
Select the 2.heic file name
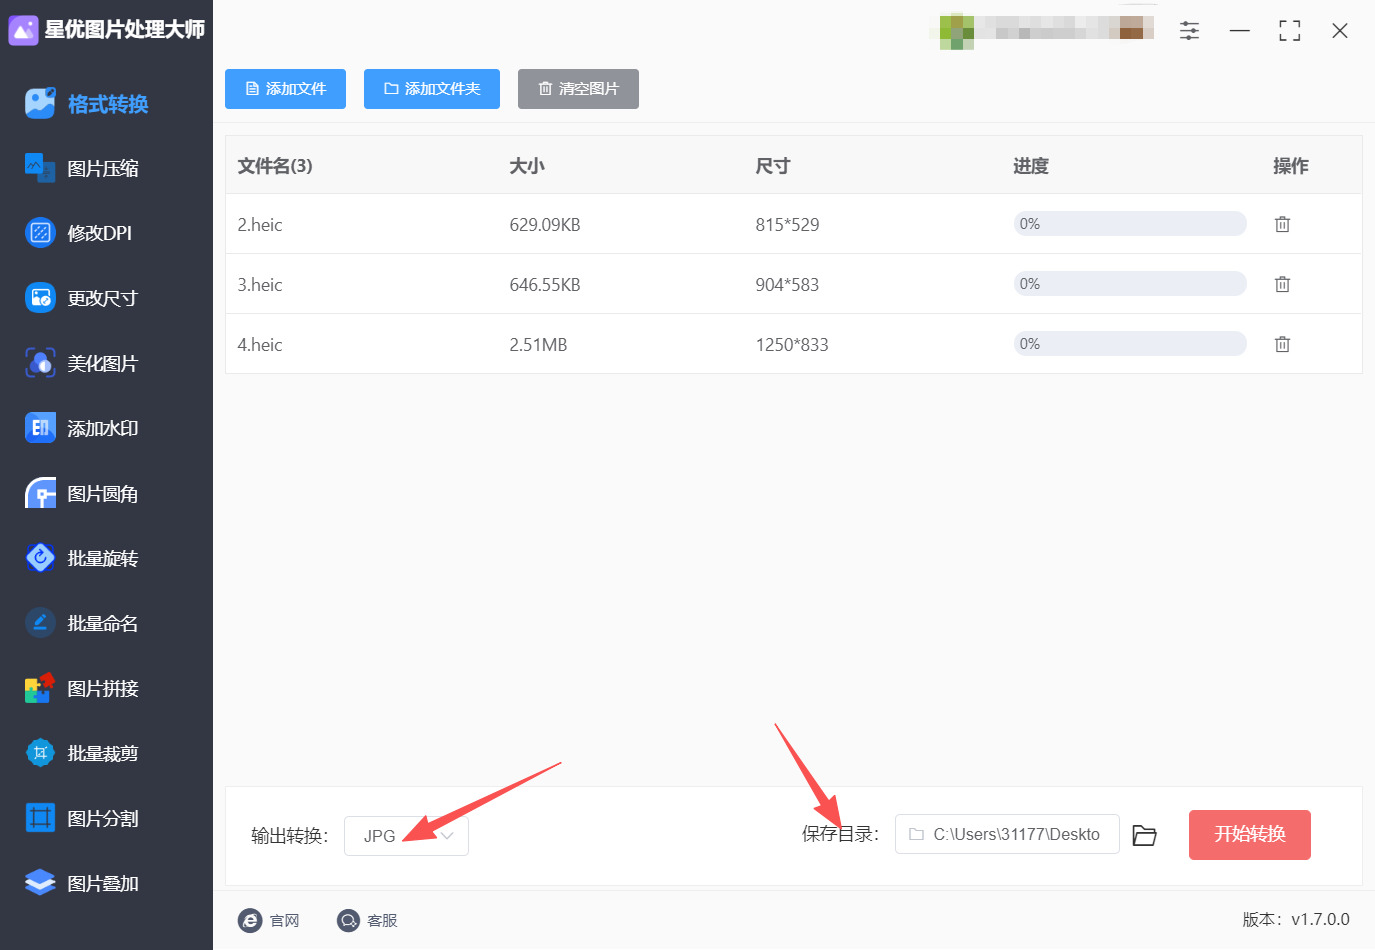(x=260, y=225)
